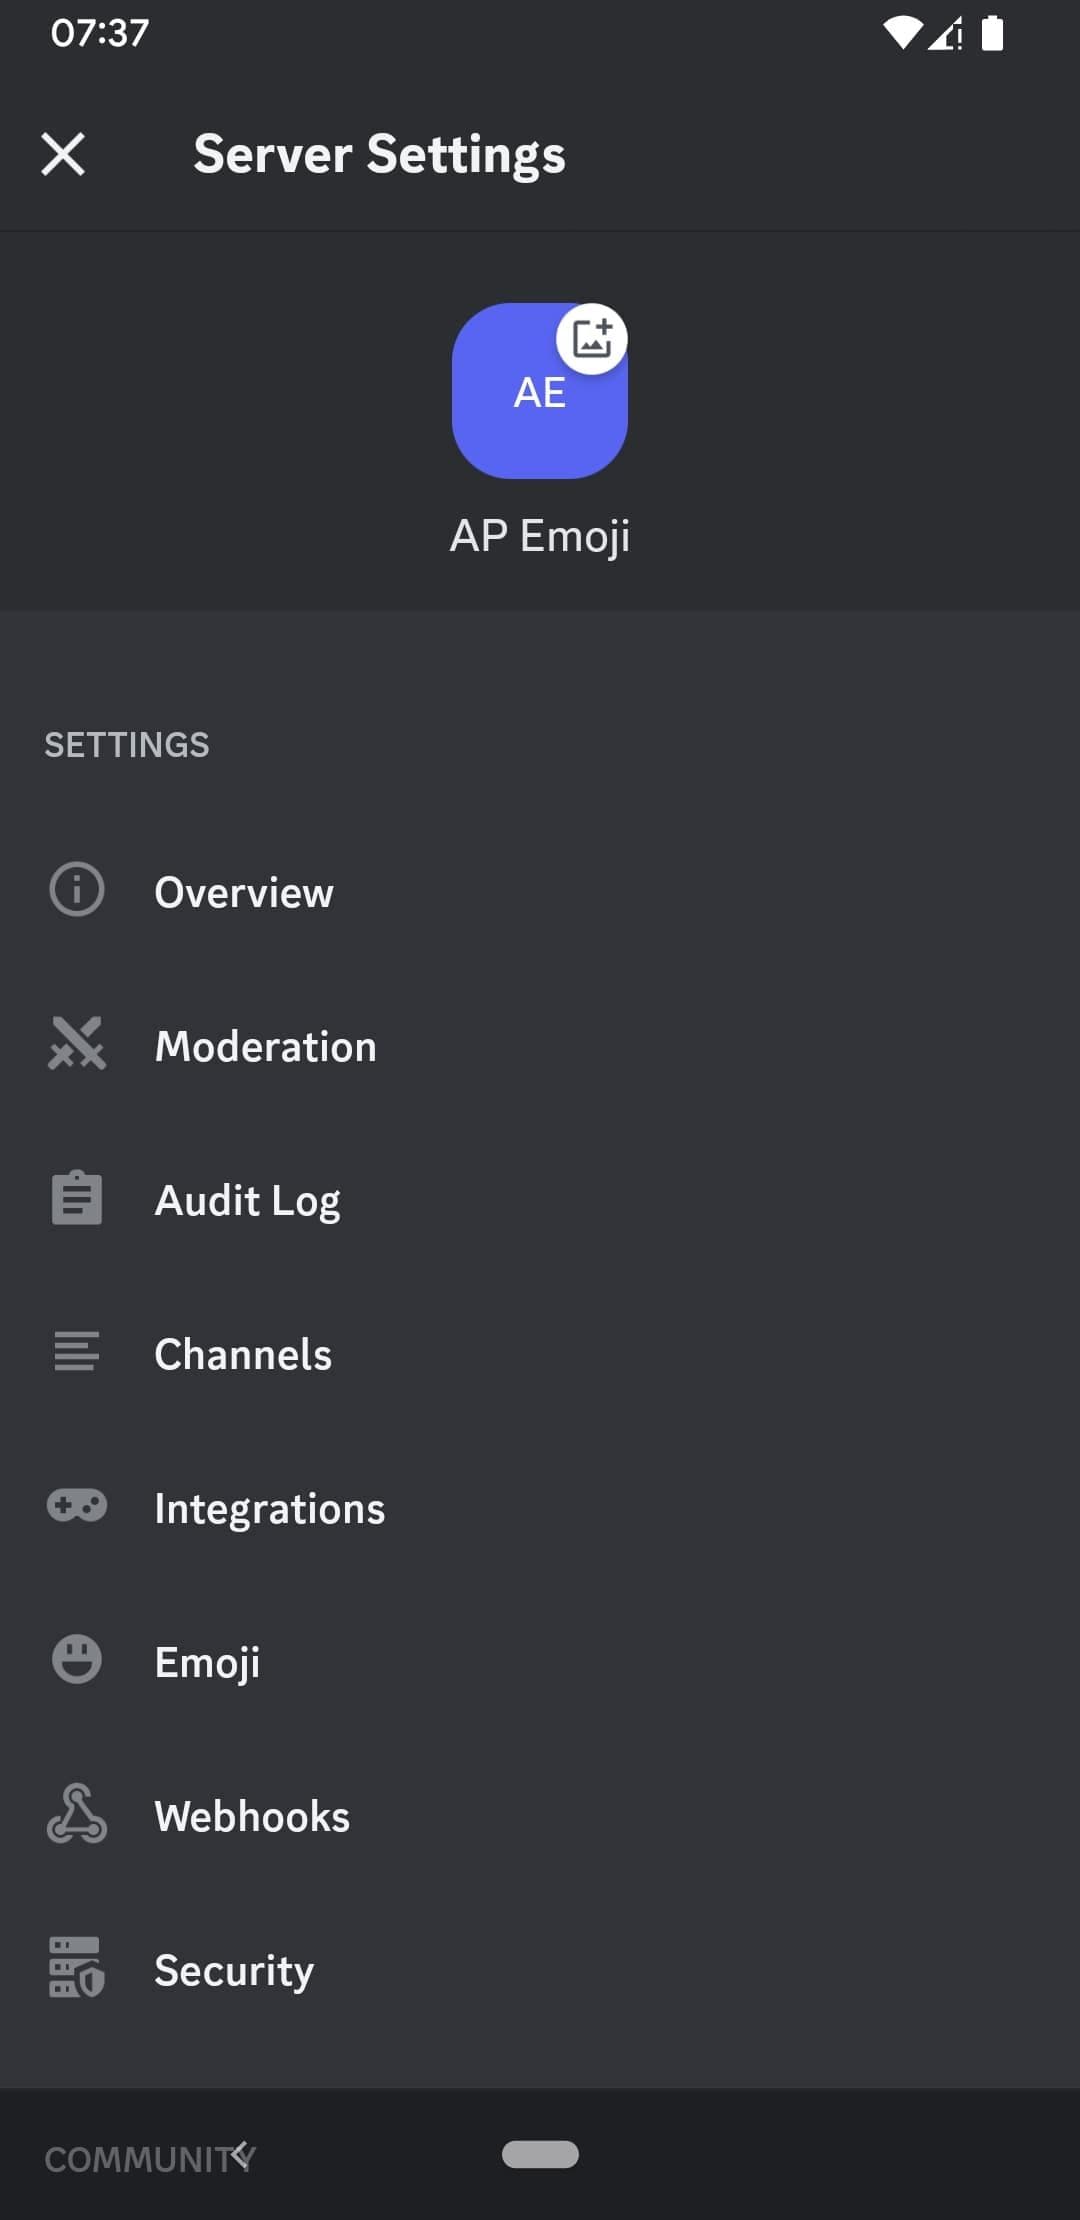Select the Security text label
The height and width of the screenshot is (2220, 1080).
click(x=234, y=1970)
